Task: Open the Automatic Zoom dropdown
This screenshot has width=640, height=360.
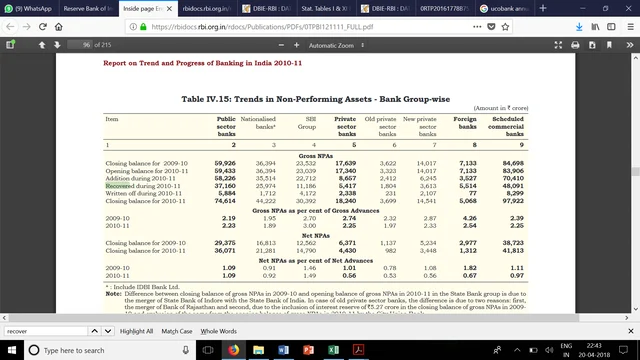Action: point(336,45)
